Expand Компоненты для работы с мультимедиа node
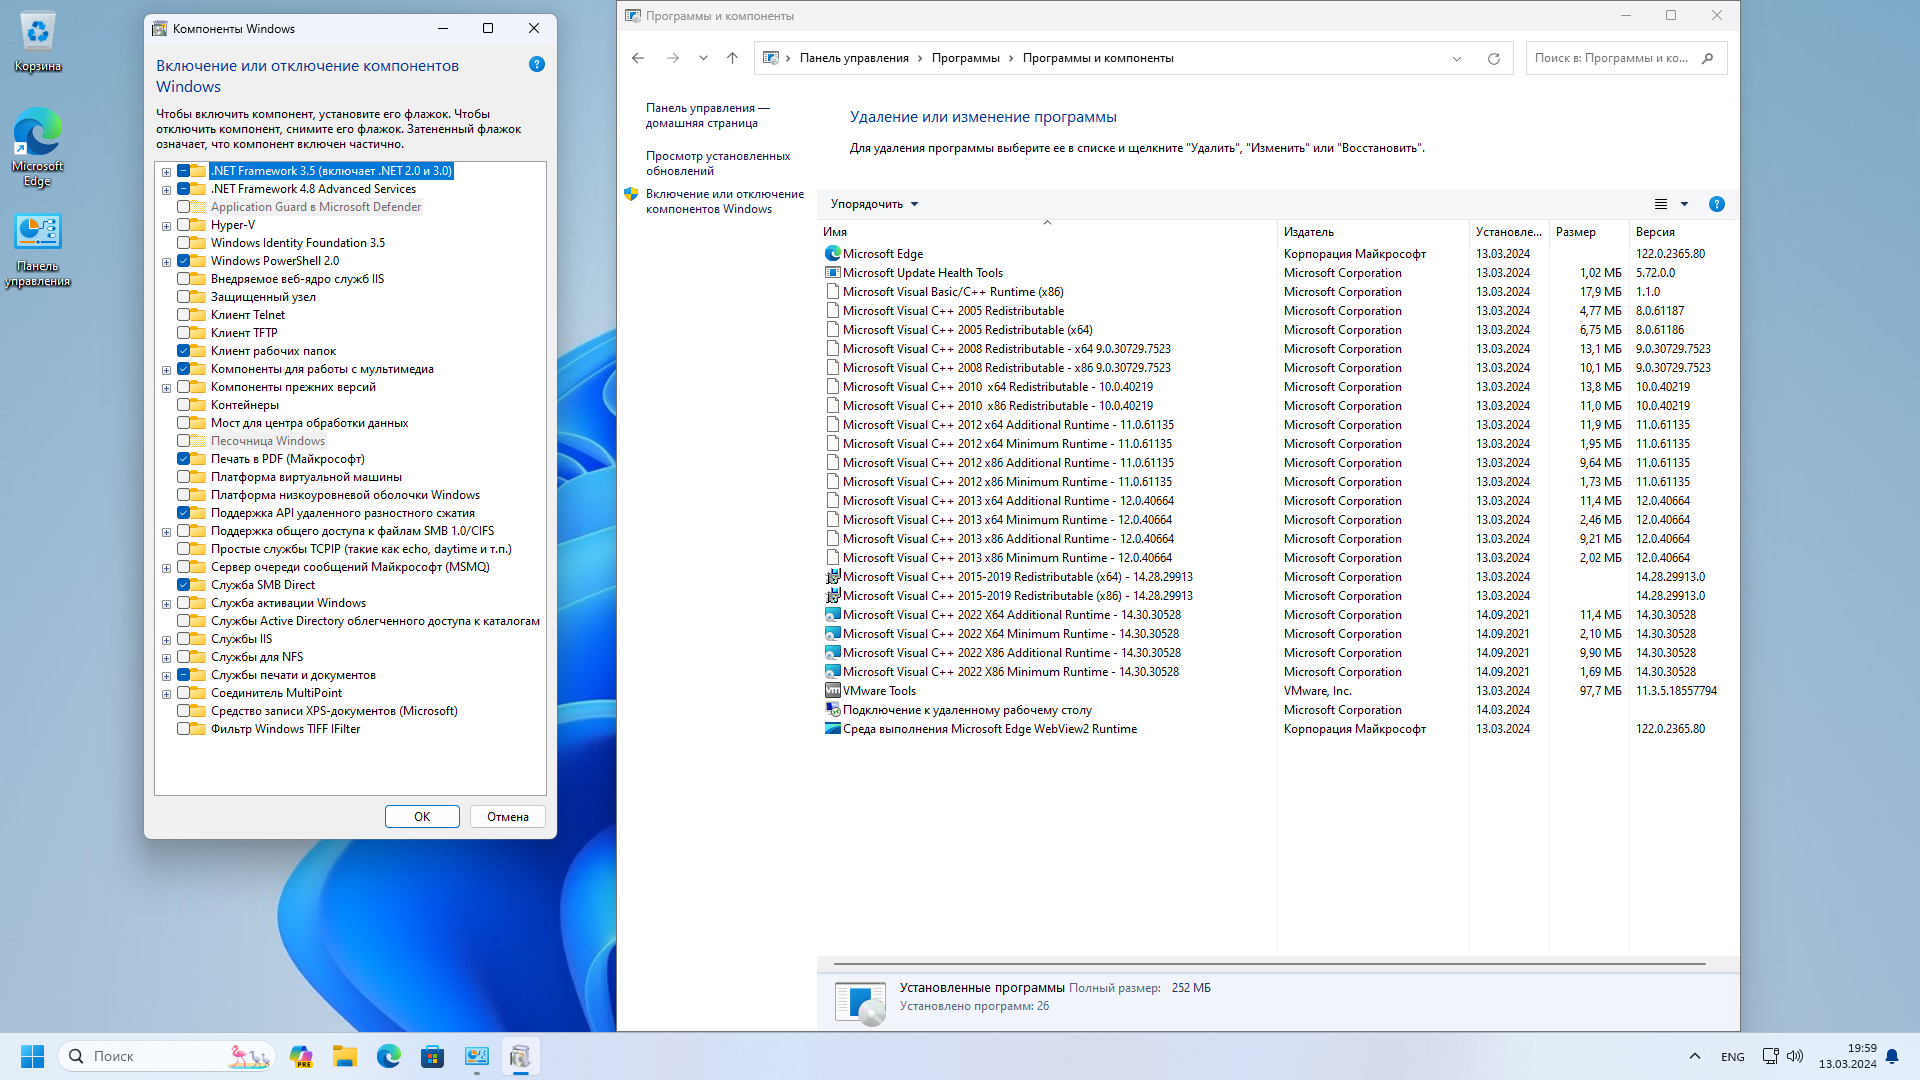 click(x=166, y=370)
